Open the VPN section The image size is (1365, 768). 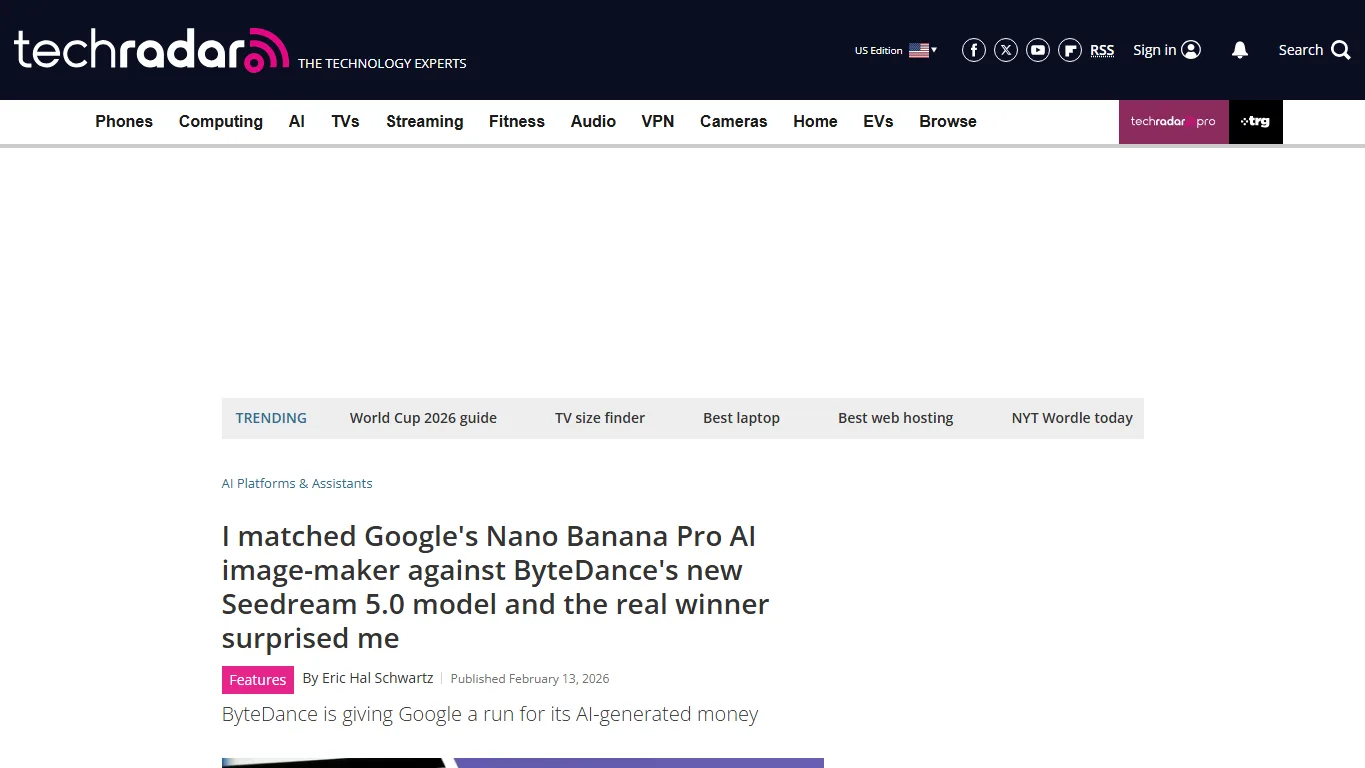(x=658, y=122)
